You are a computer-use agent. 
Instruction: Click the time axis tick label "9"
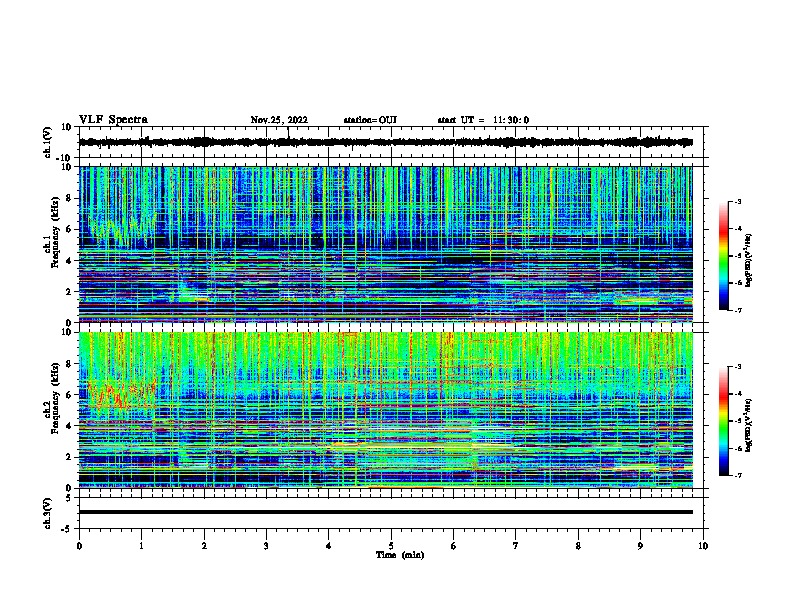[x=640, y=546]
